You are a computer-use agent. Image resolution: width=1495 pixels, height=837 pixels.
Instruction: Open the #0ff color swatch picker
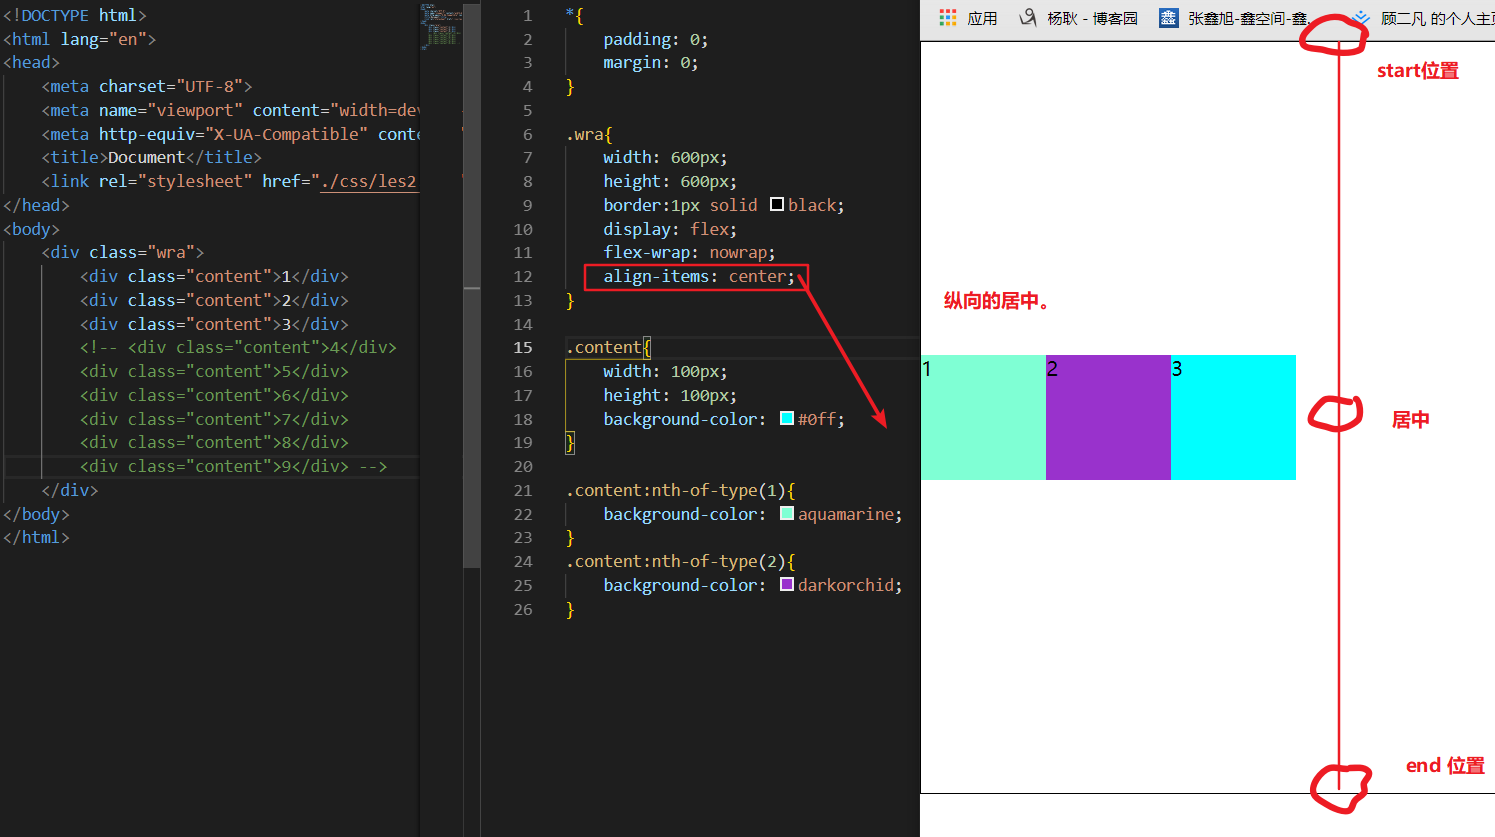pyautogui.click(x=787, y=419)
